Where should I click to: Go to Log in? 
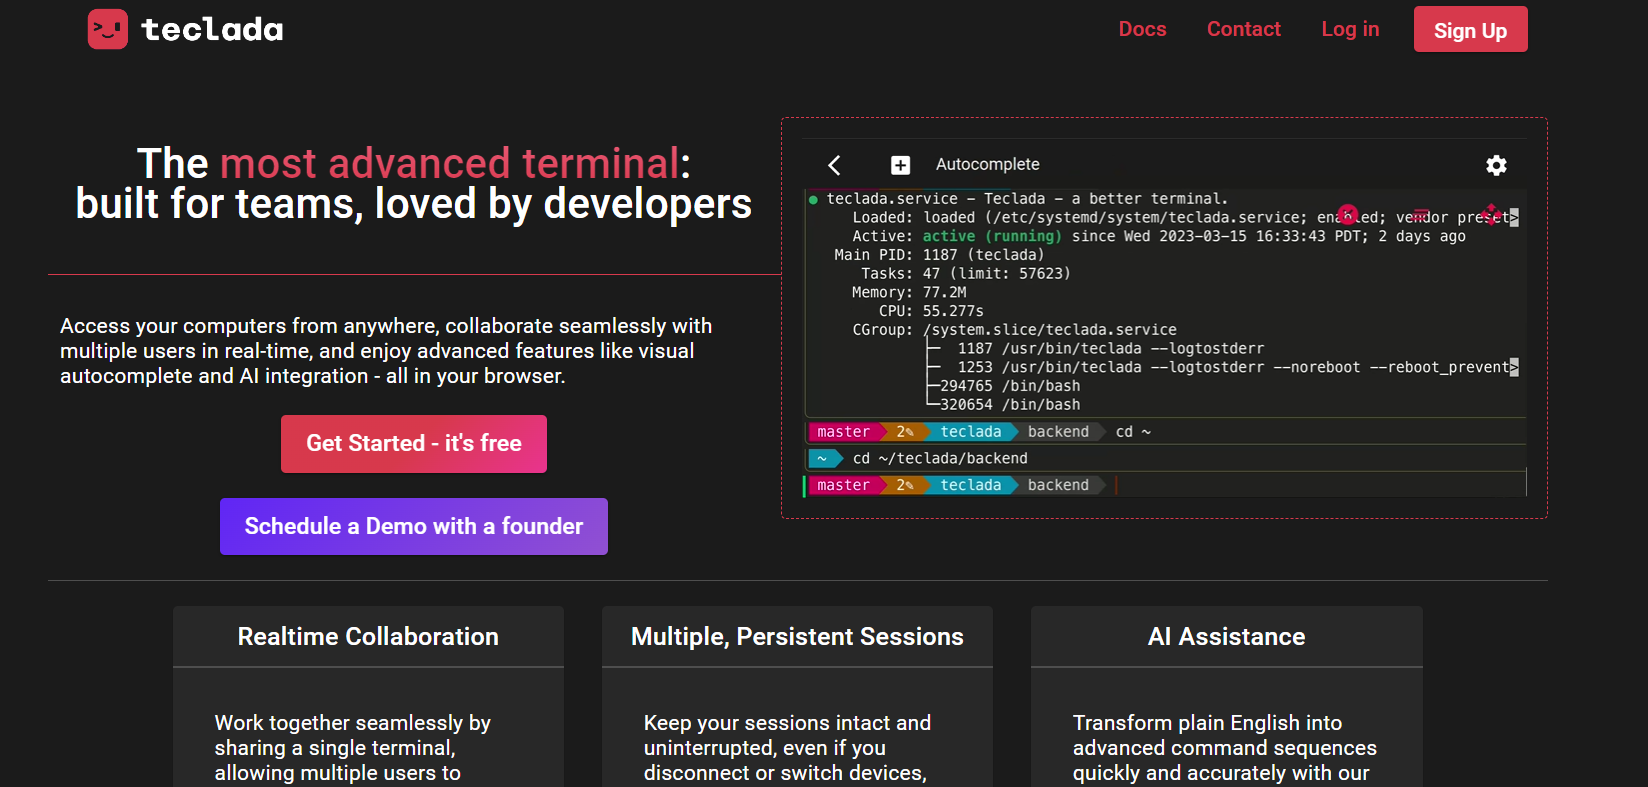1350,29
